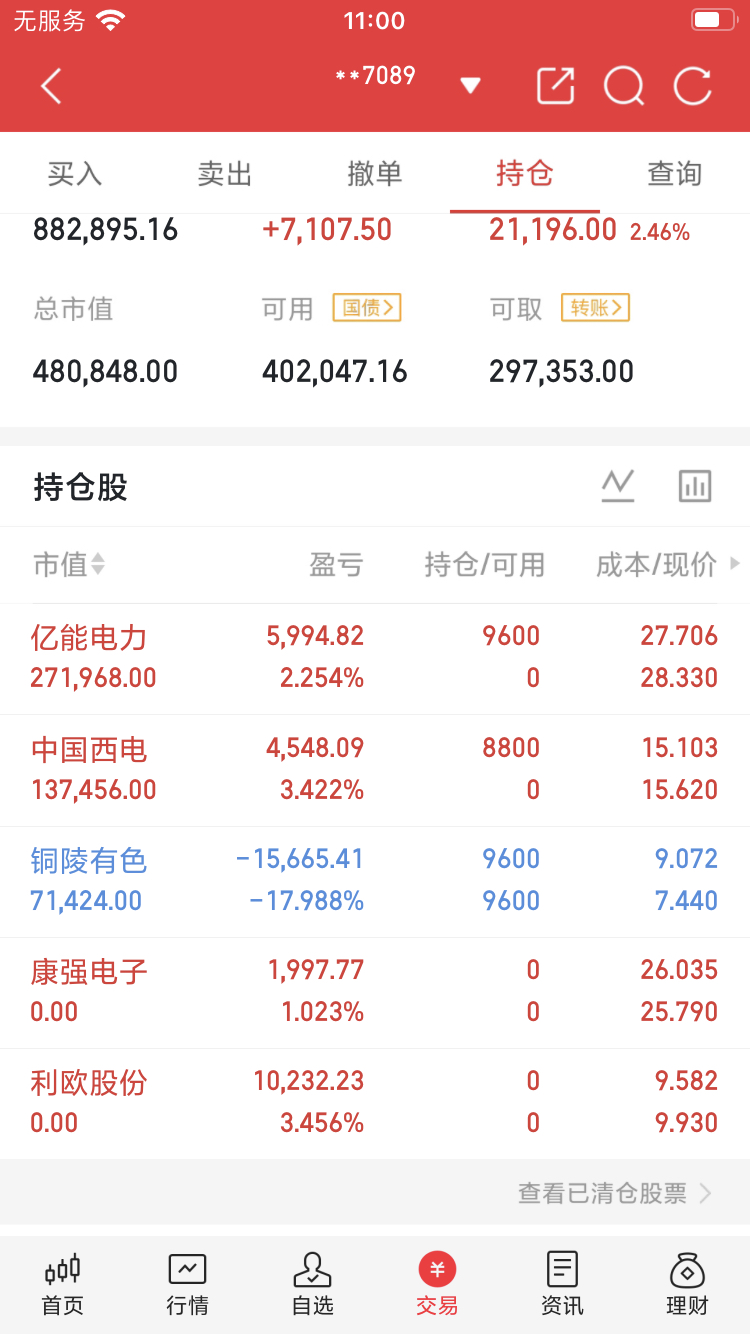This screenshot has width=750, height=1334.
Task: Tap the 查看已清仓股票 link
Action: coord(614,1193)
